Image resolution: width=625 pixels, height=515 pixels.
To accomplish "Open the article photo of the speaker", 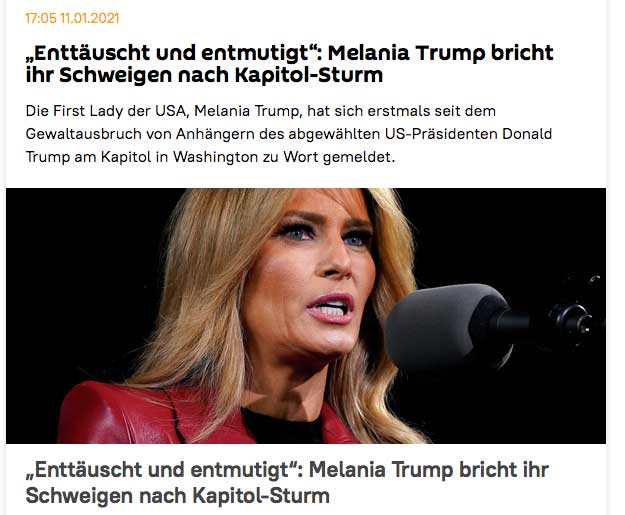I will tap(306, 316).
